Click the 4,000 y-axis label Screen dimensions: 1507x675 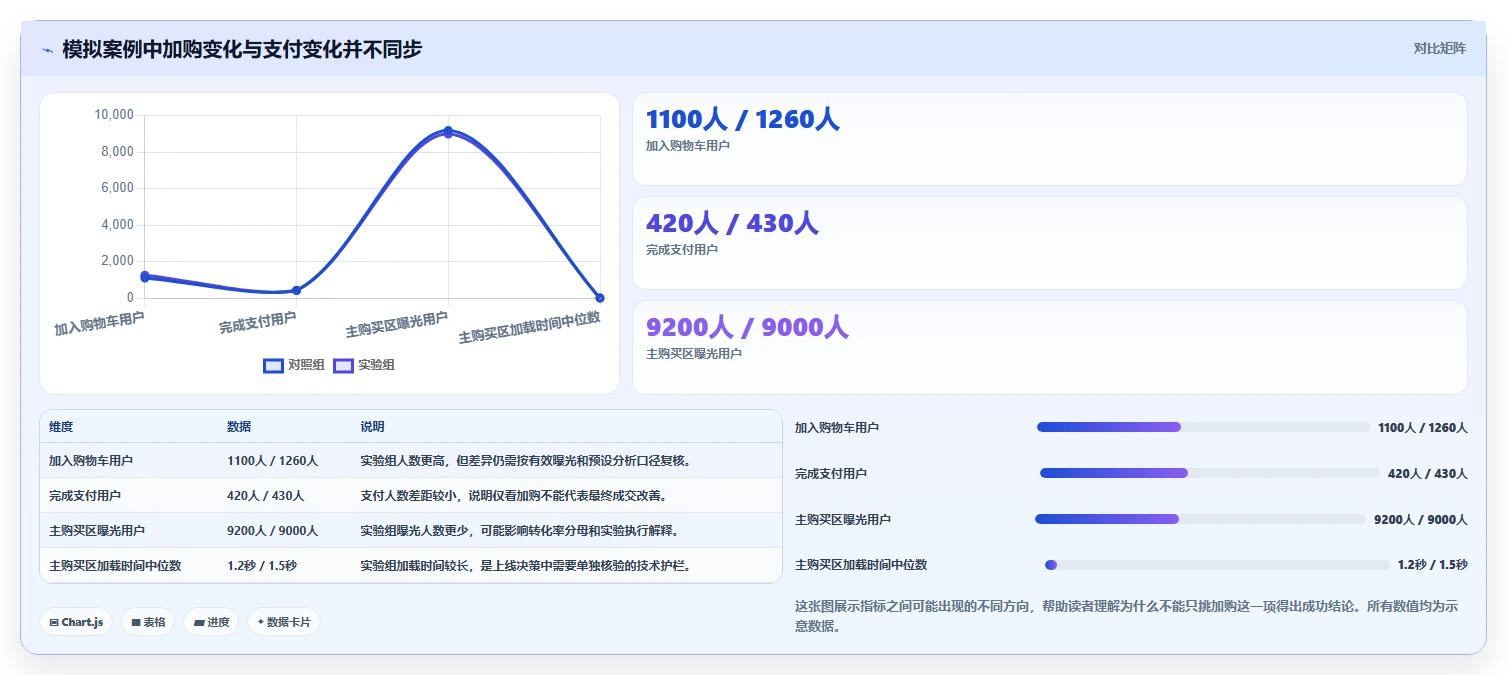tap(117, 225)
